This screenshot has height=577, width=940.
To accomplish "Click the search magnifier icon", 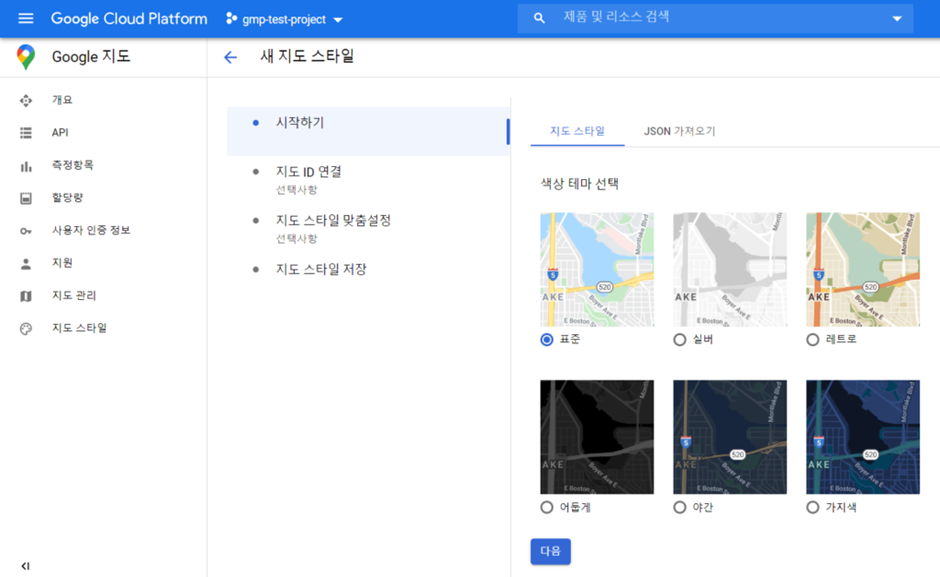I will [x=539, y=18].
